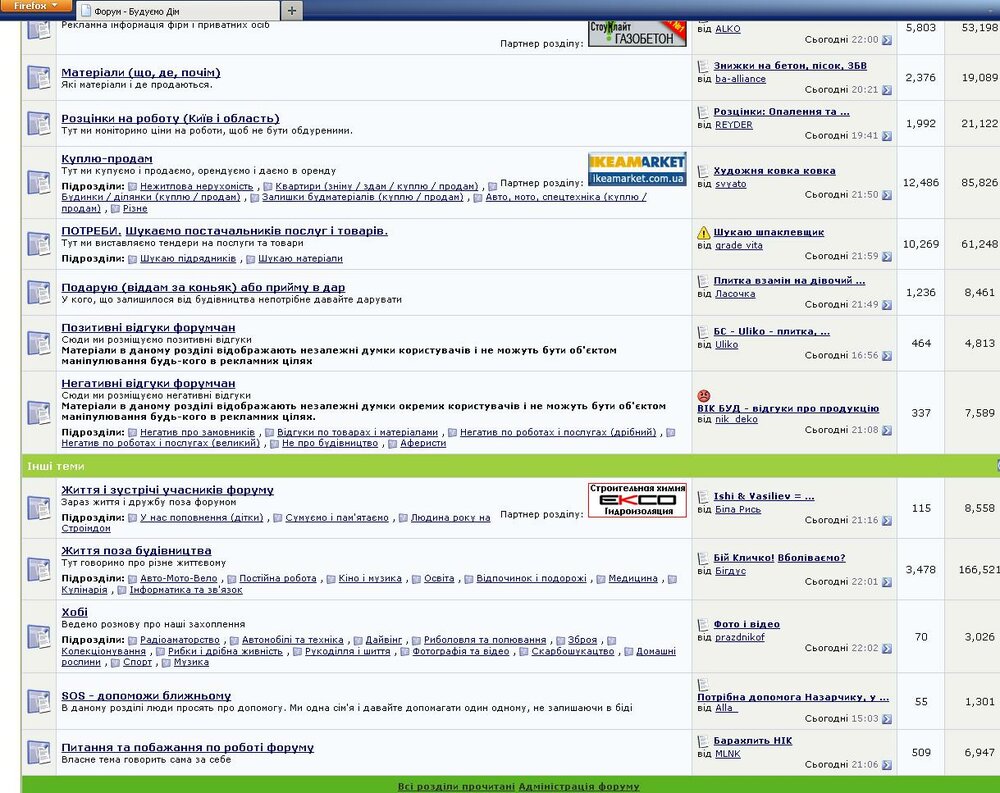
Task: Go to last post at Сьогодні 21:50
Action: pos(886,195)
